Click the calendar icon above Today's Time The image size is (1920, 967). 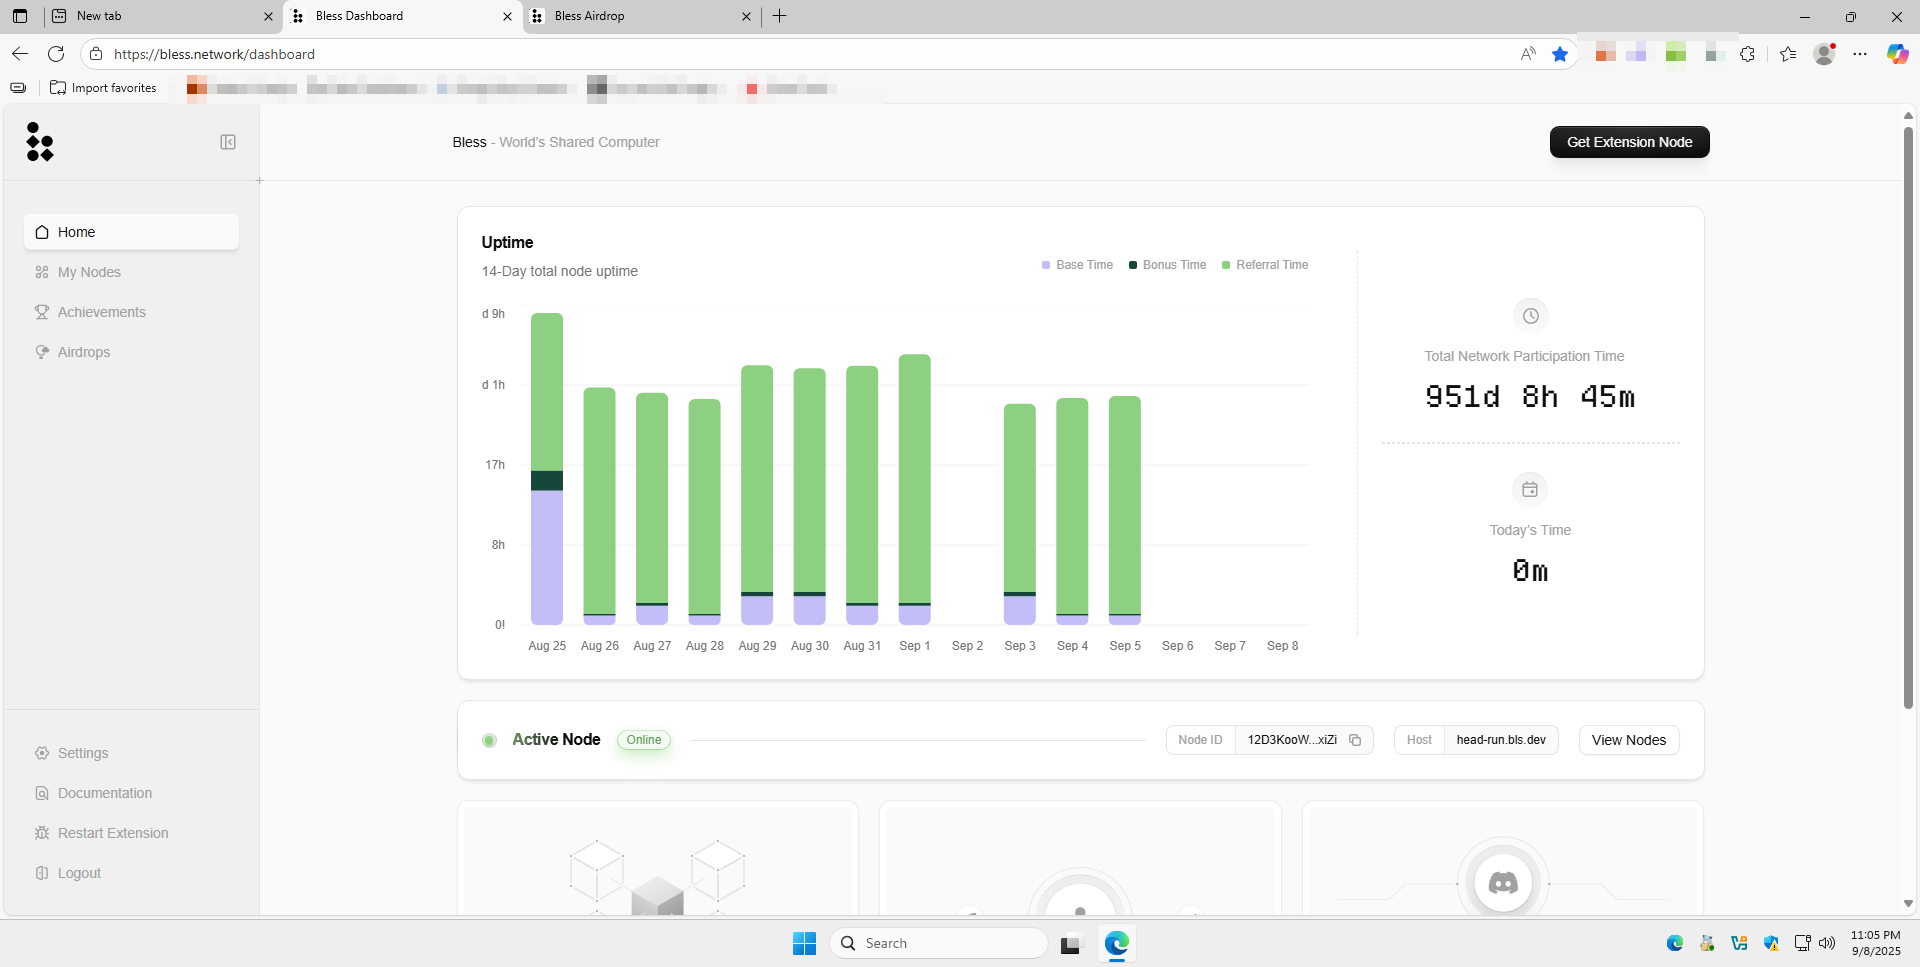click(1530, 489)
